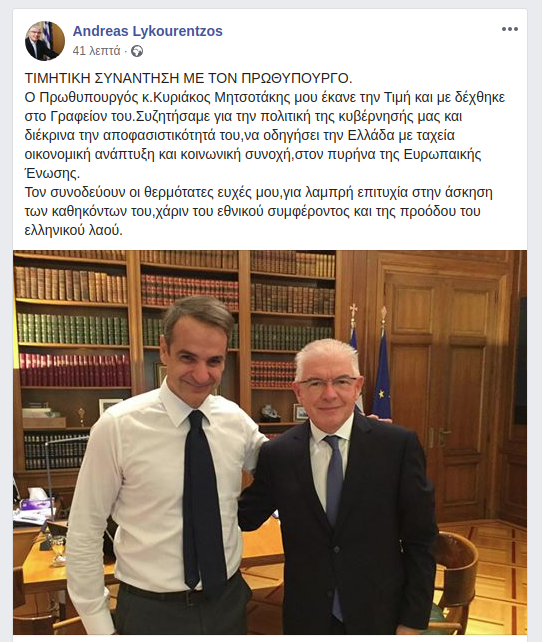Image resolution: width=542 pixels, height=642 pixels.
Task: Click the public globe privacy icon
Action: pyautogui.click(x=137, y=51)
